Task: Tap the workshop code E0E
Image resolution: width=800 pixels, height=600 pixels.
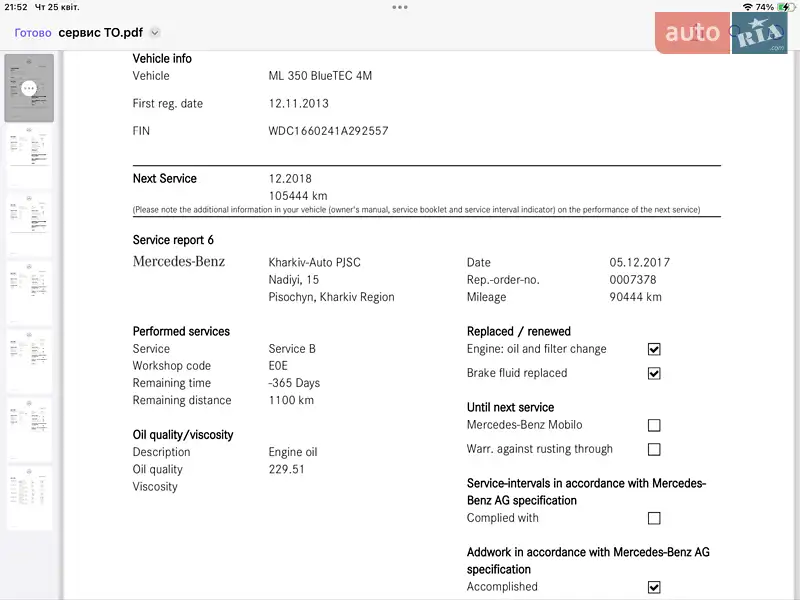Action: pos(278,366)
